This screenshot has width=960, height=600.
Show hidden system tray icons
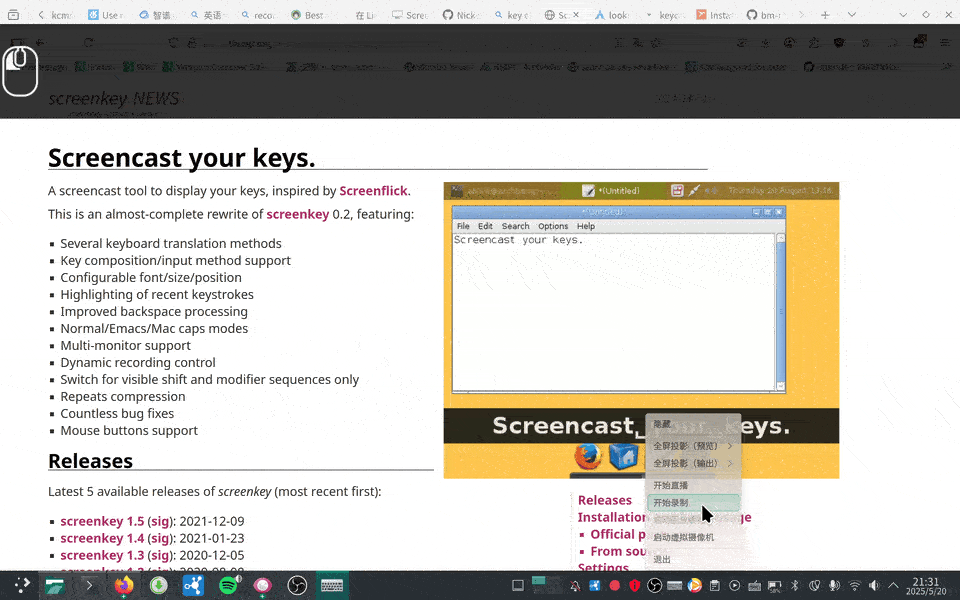[894, 586]
